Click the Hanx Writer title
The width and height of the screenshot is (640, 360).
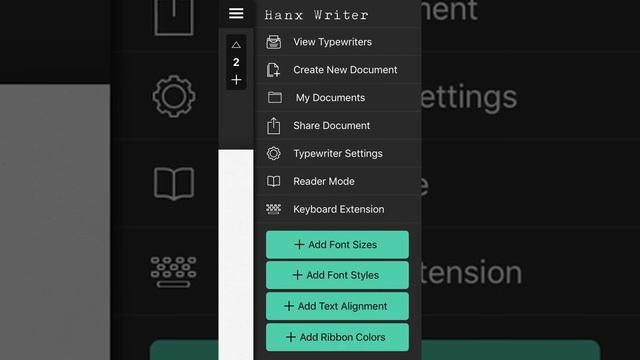[x=316, y=15]
